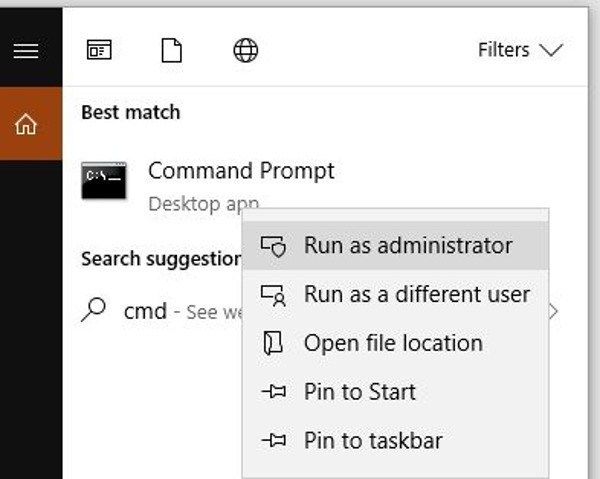Select Open file location

pyautogui.click(x=396, y=343)
